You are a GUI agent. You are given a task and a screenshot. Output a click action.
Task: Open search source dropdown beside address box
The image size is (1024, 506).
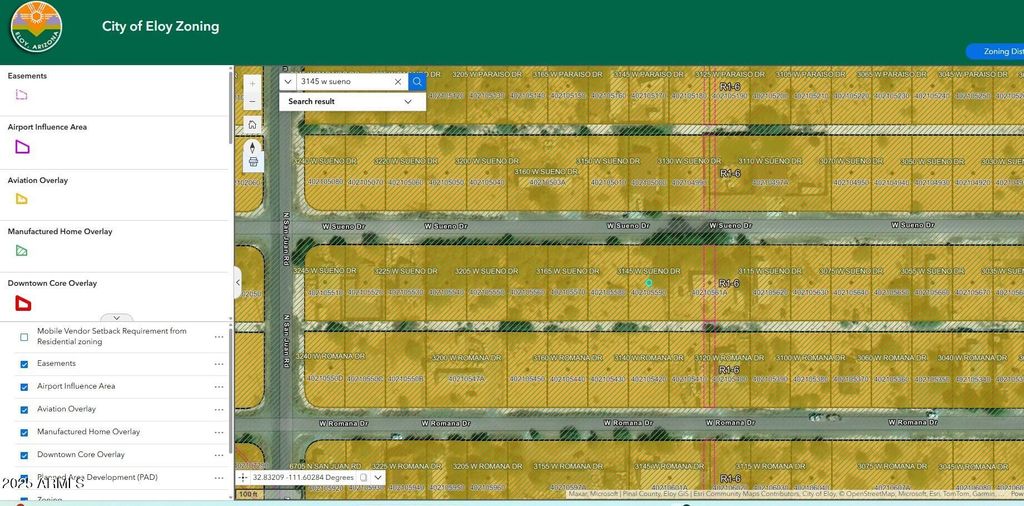point(288,82)
